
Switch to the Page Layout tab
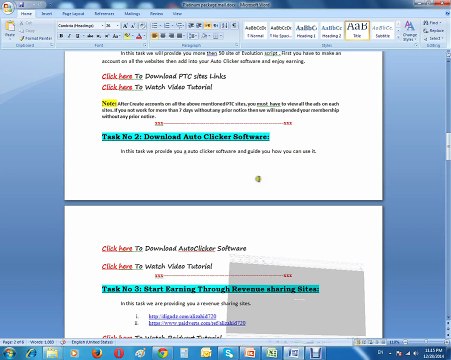73,14
